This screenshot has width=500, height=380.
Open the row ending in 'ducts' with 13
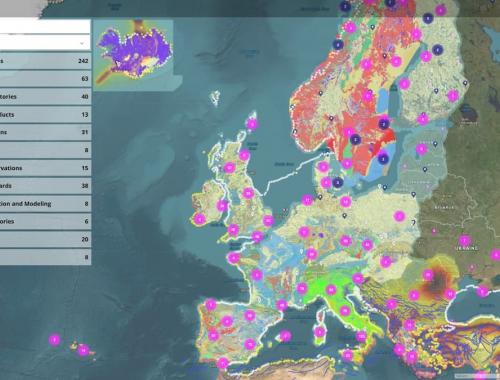click(45, 115)
